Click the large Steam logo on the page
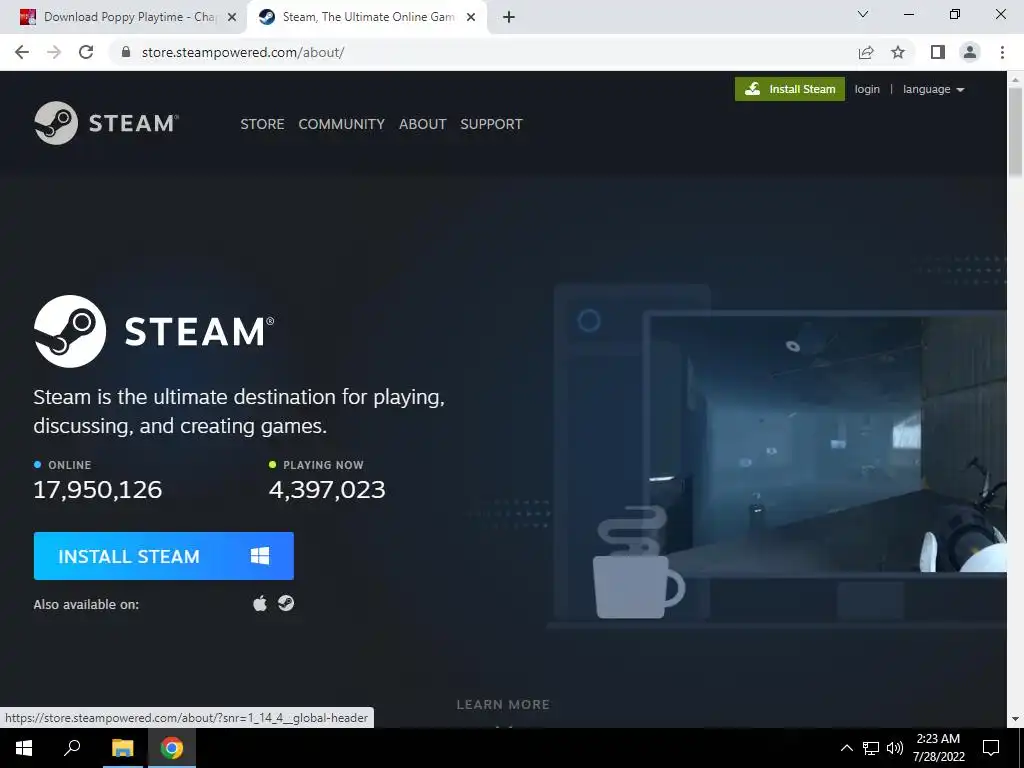Viewport: 1024px width, 768px height. coord(154,331)
